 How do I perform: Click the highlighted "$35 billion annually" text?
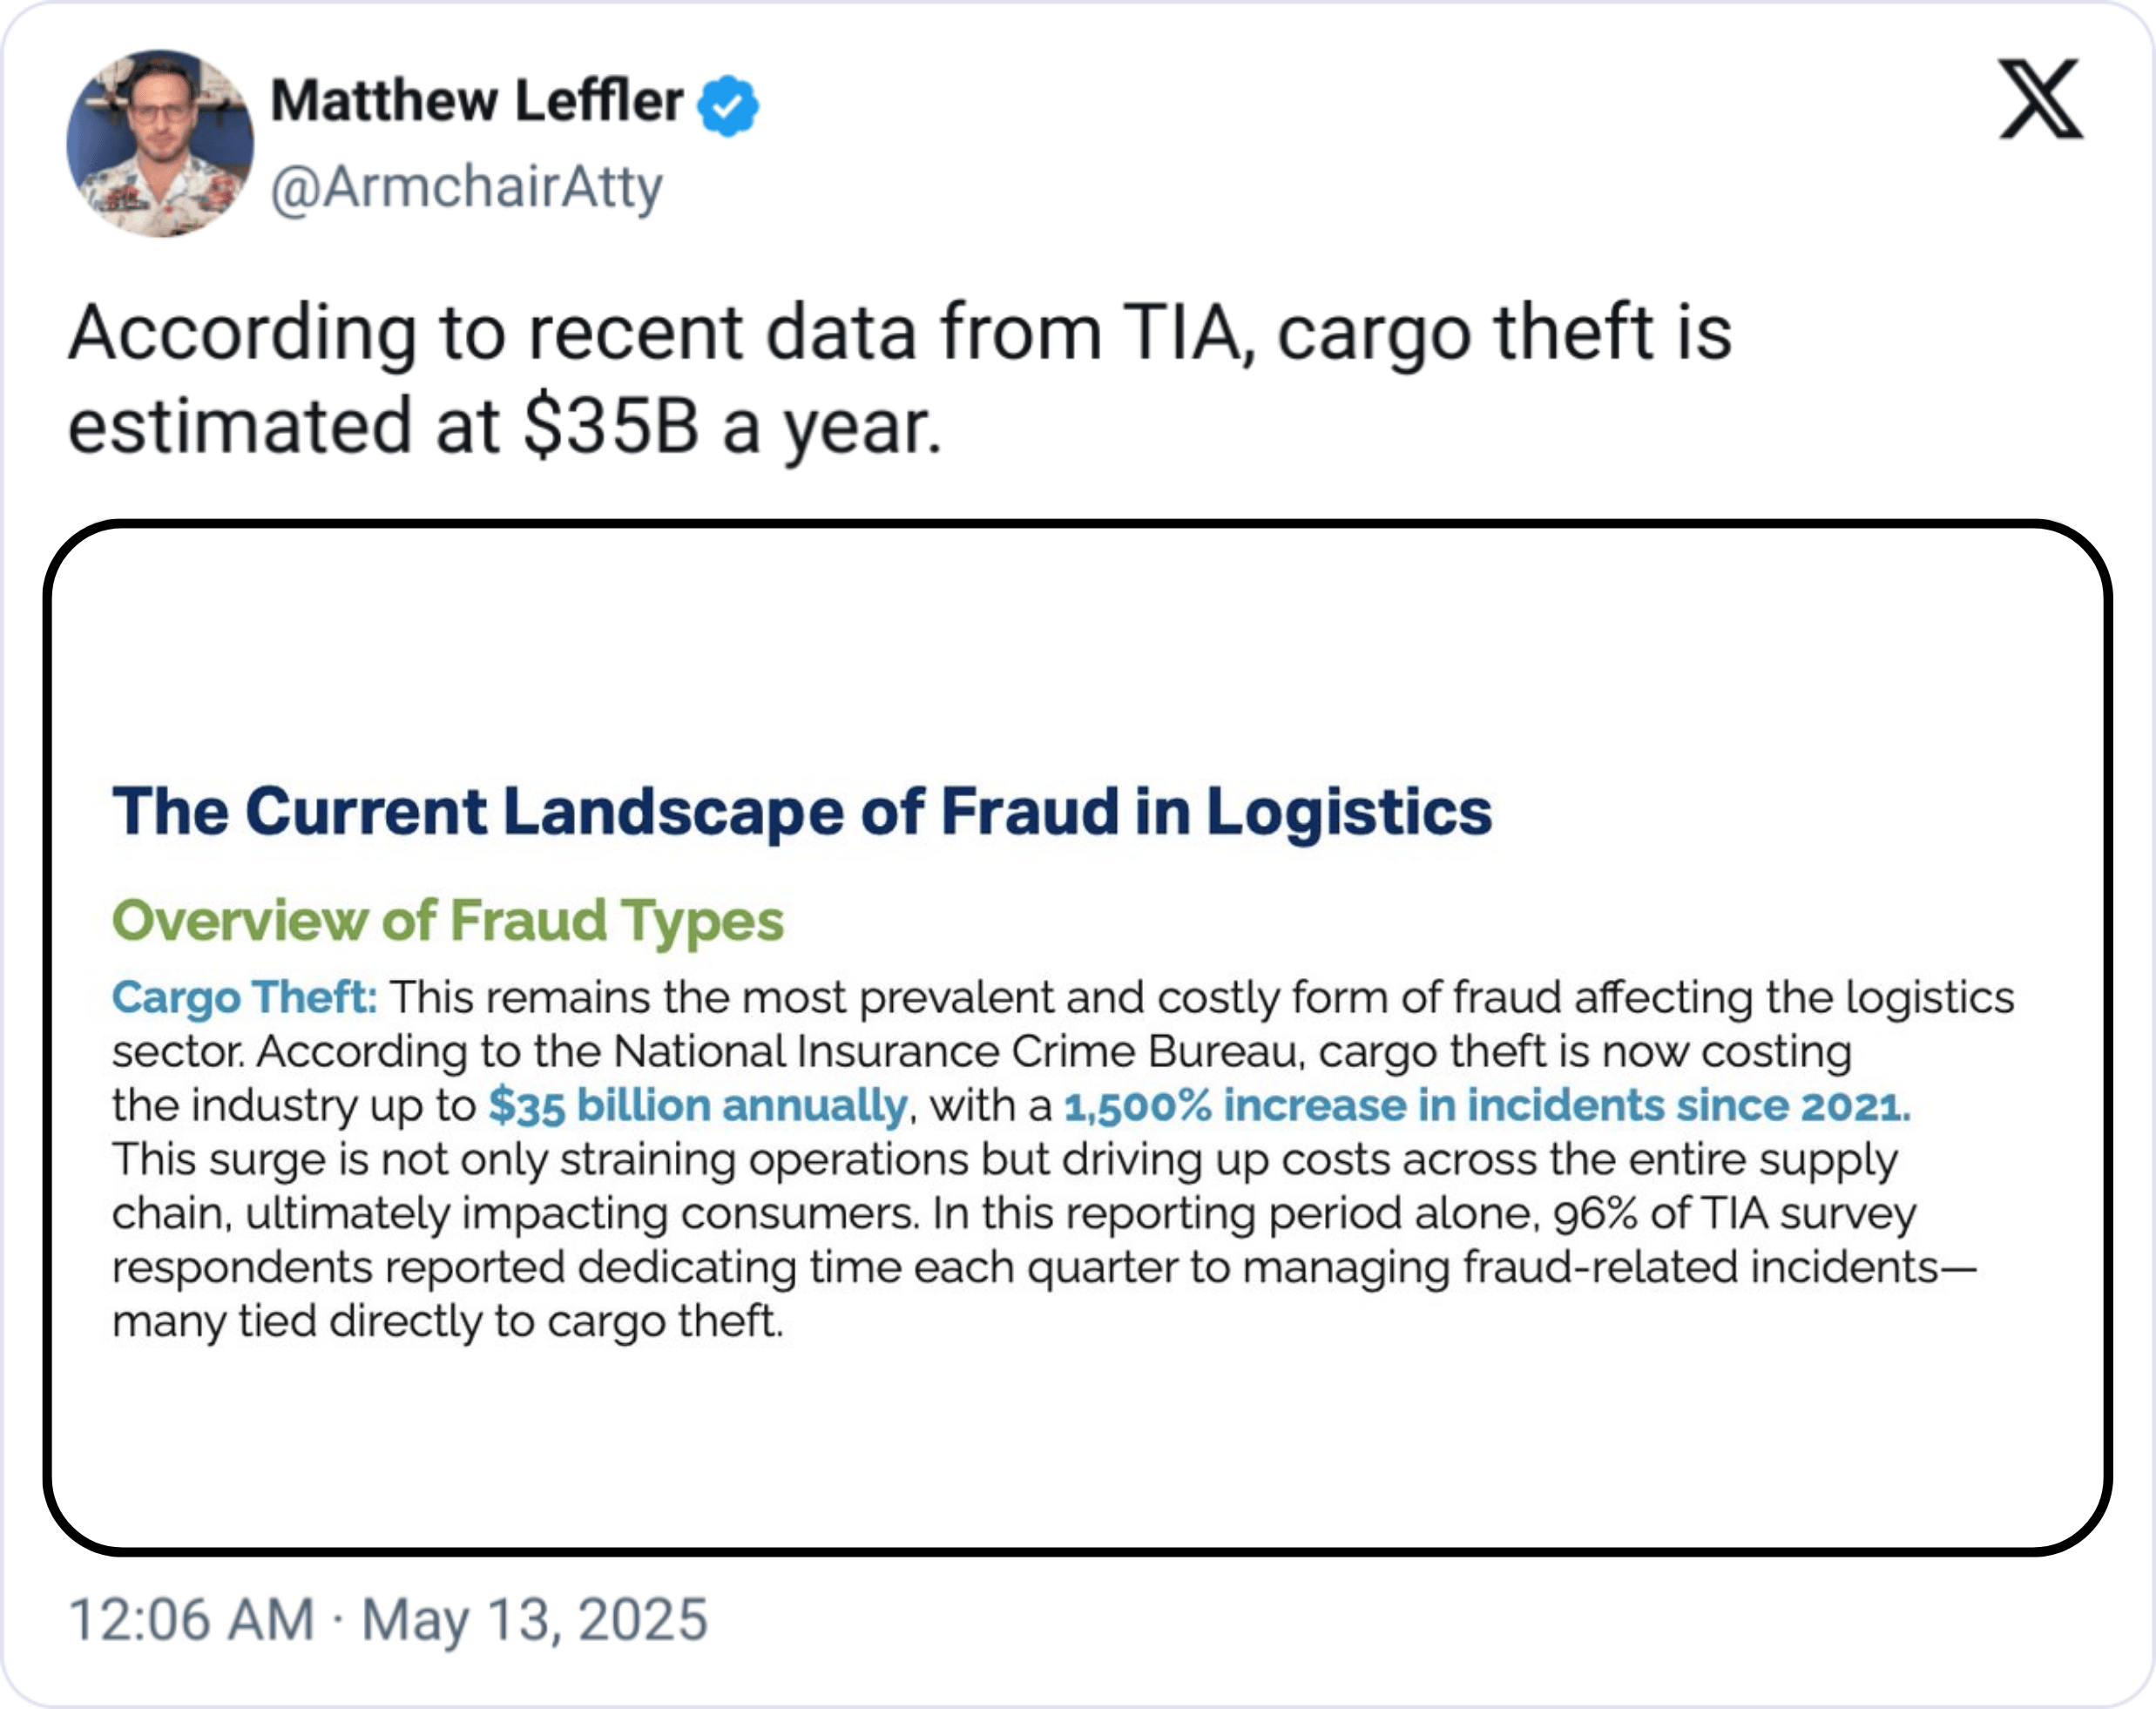click(x=697, y=1105)
